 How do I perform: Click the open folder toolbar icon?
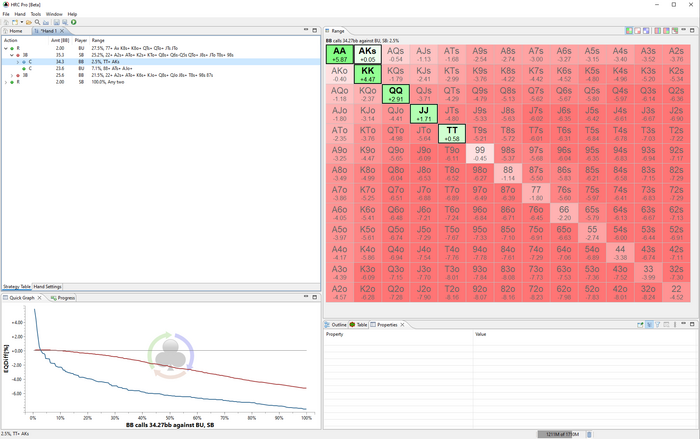point(29,22)
